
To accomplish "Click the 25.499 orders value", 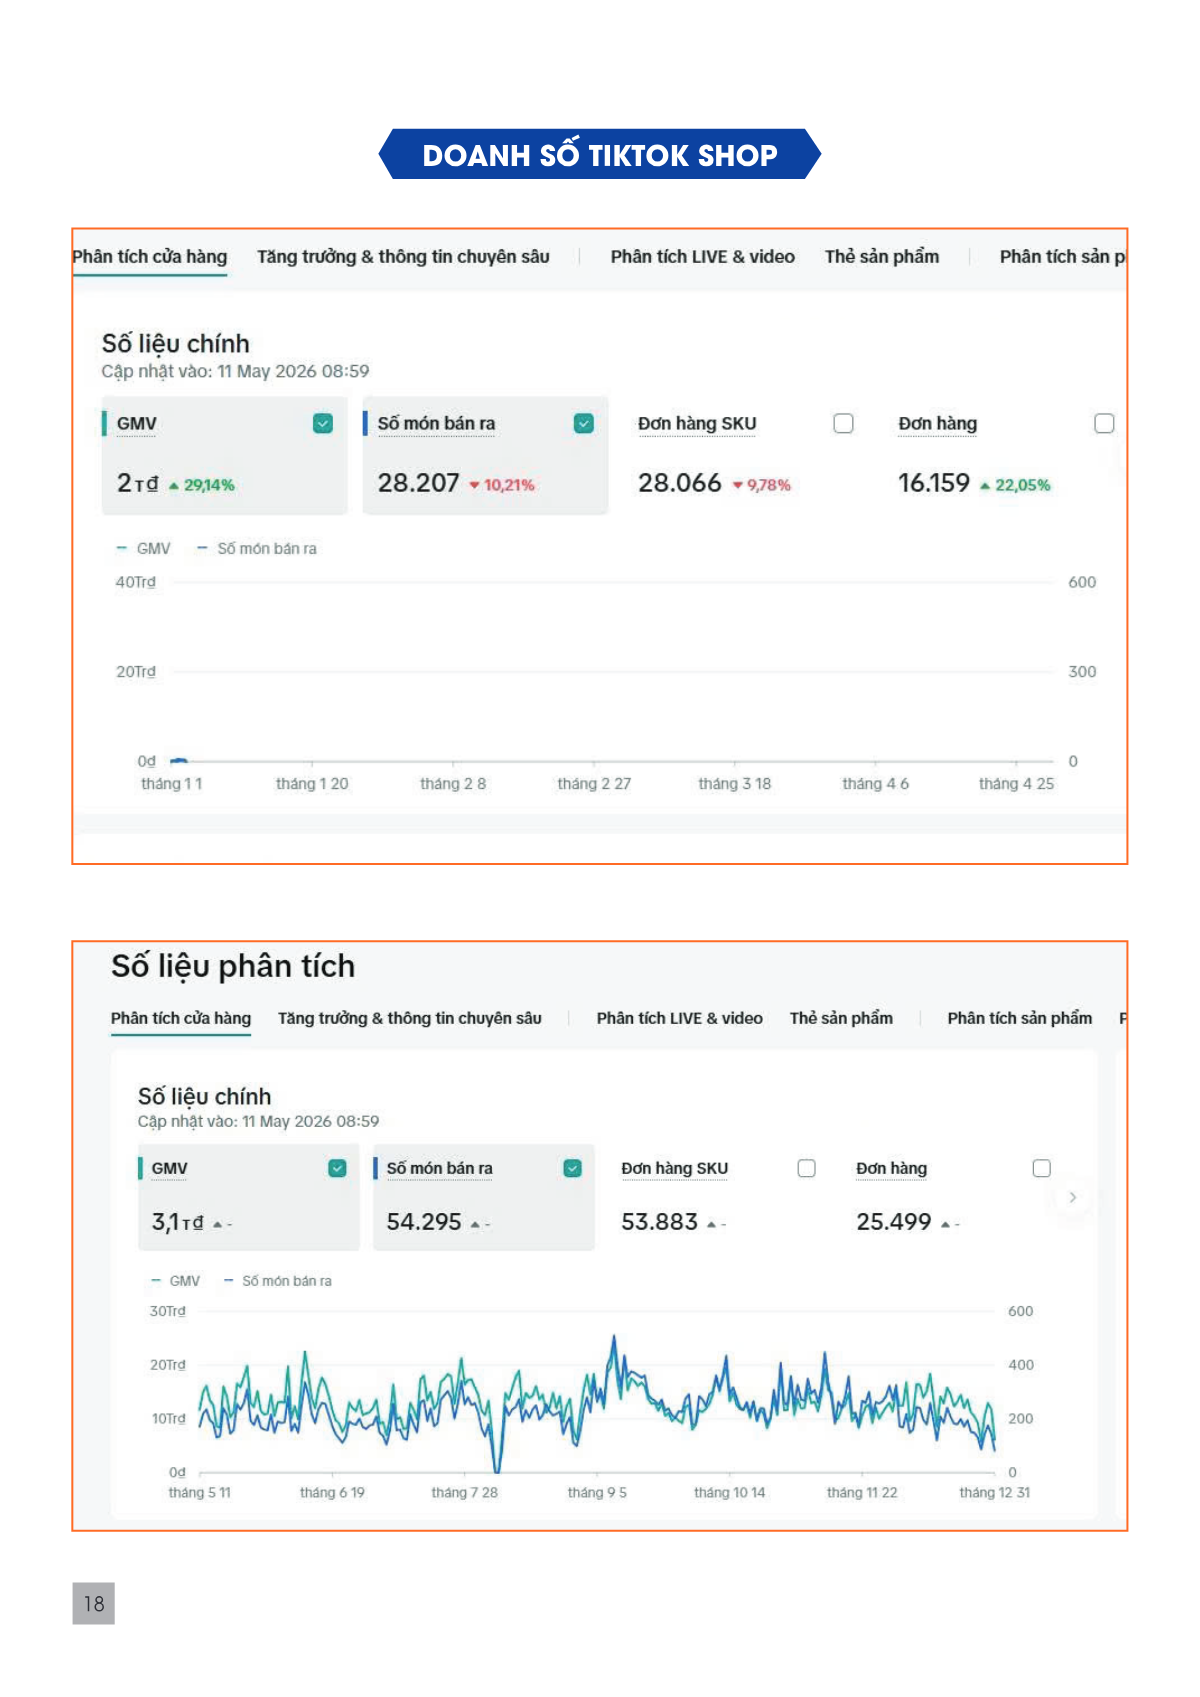I will tap(893, 1222).
